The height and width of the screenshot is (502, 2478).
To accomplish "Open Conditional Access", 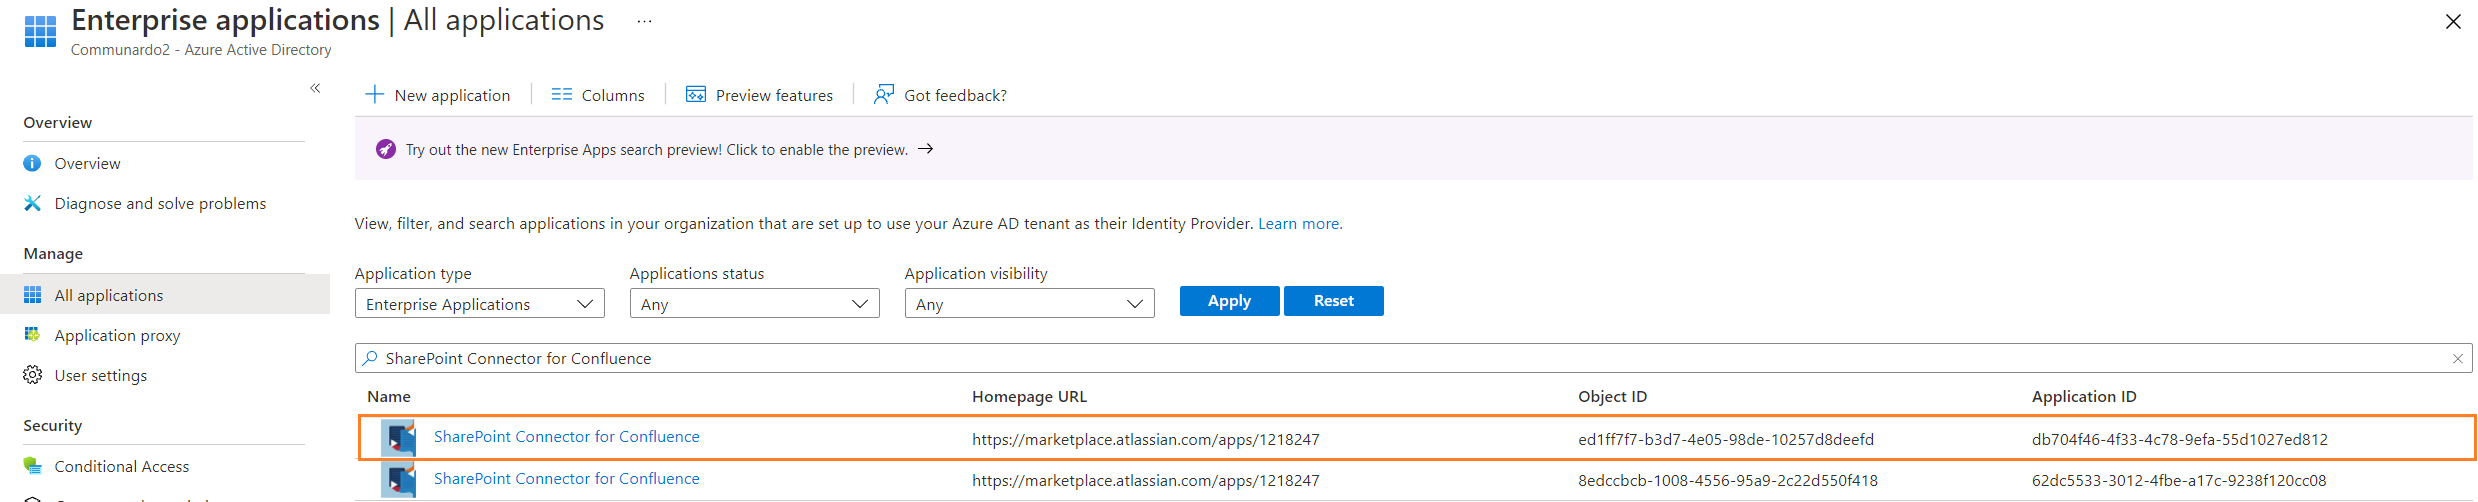I will [x=121, y=466].
